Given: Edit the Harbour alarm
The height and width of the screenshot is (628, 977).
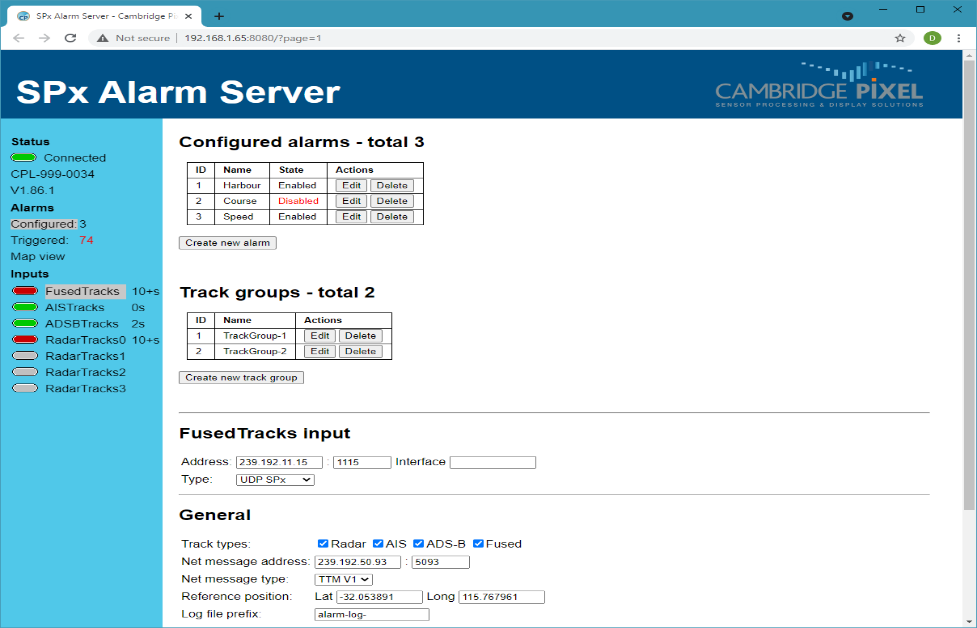Looking at the screenshot, I should click(351, 185).
